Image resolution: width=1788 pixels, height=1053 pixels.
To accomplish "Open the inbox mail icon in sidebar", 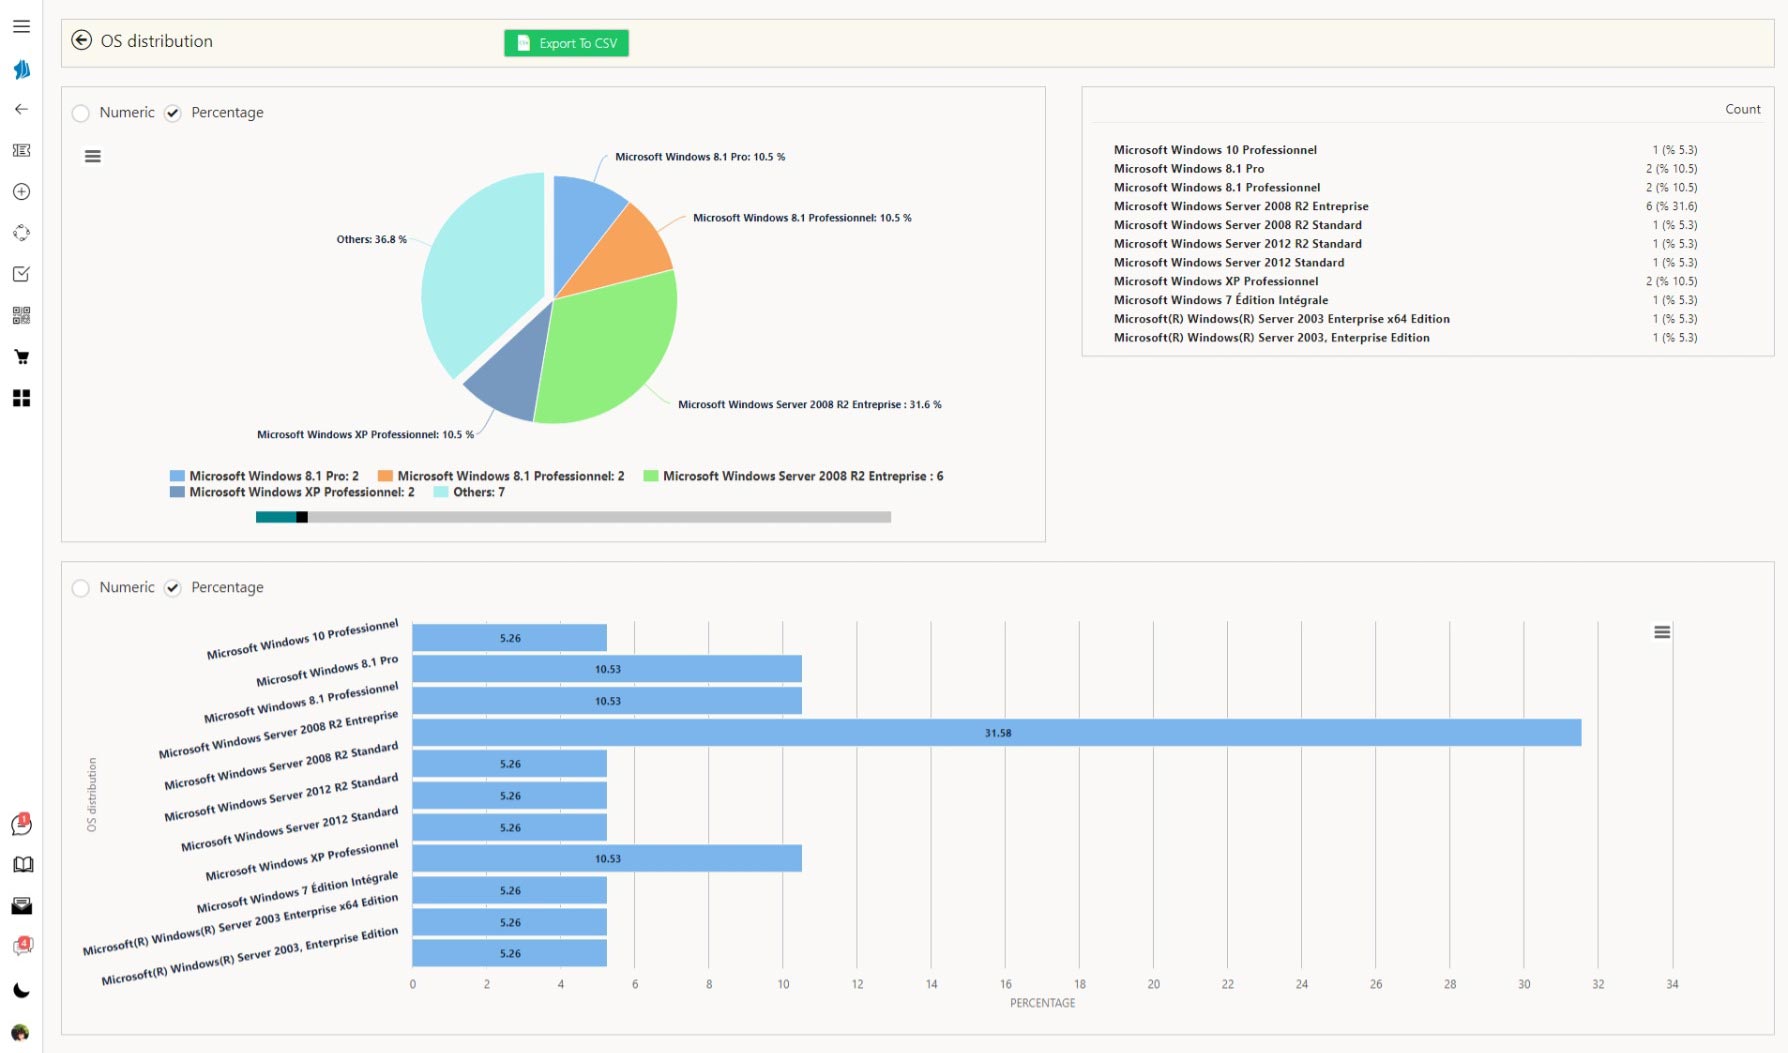I will [x=21, y=905].
